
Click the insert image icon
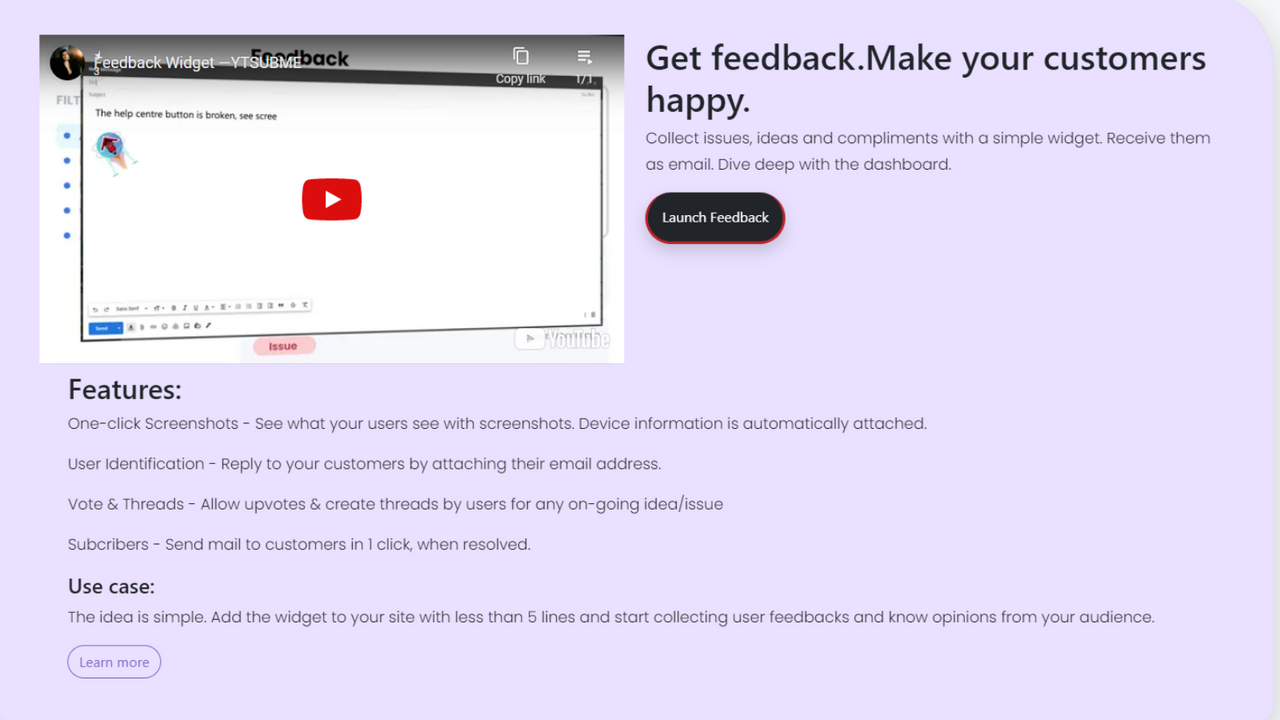pos(186,328)
